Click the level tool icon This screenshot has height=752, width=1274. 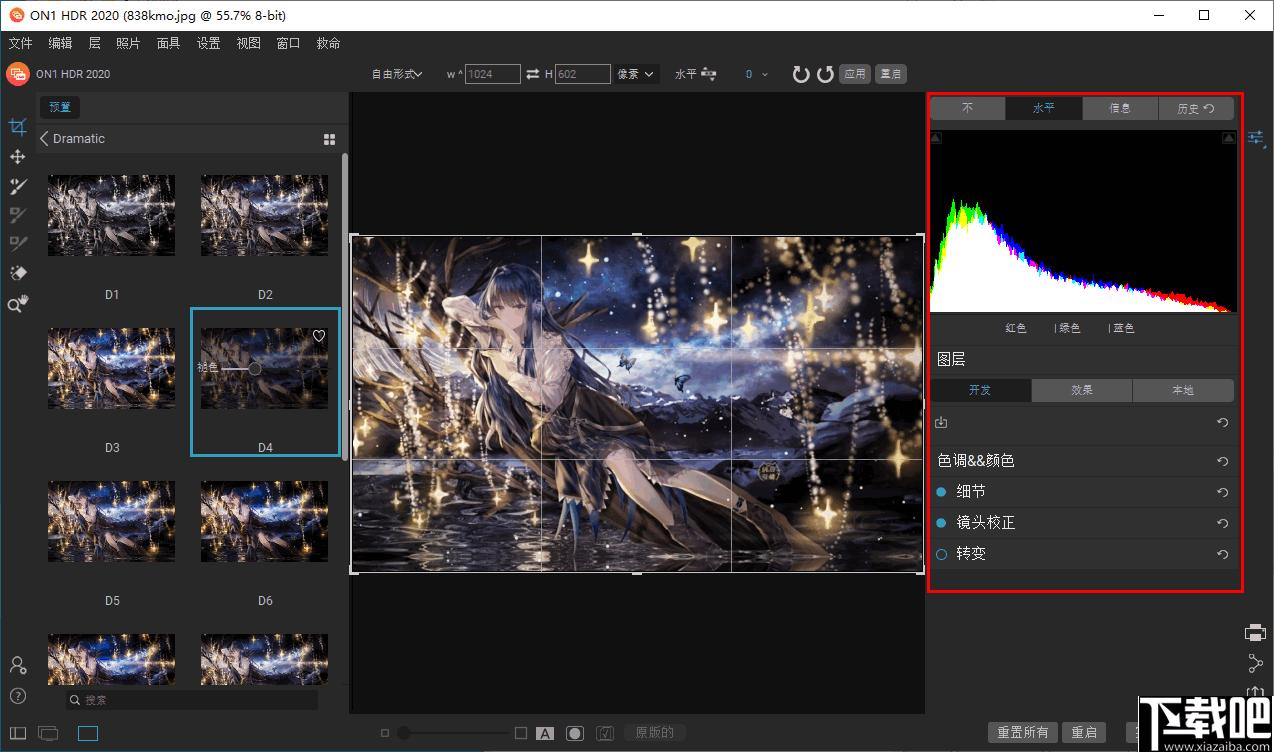(710, 74)
